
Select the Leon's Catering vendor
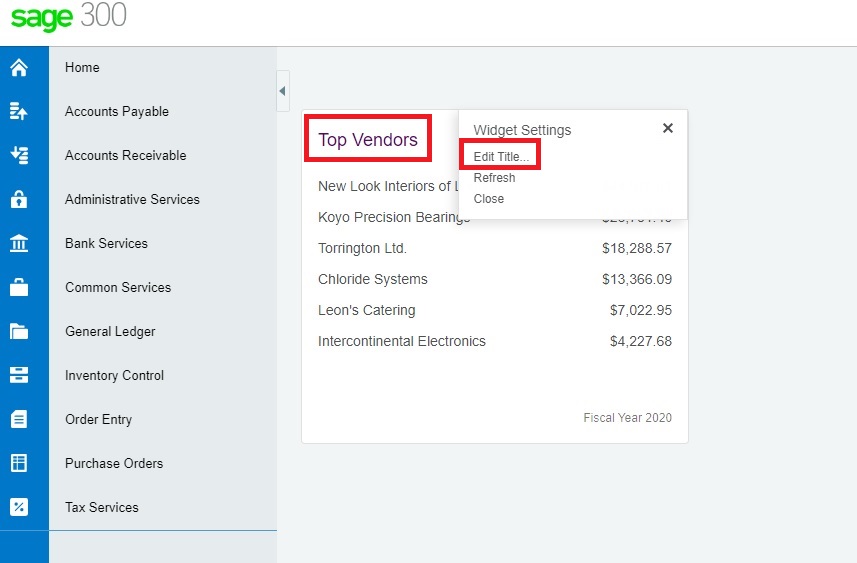367,310
